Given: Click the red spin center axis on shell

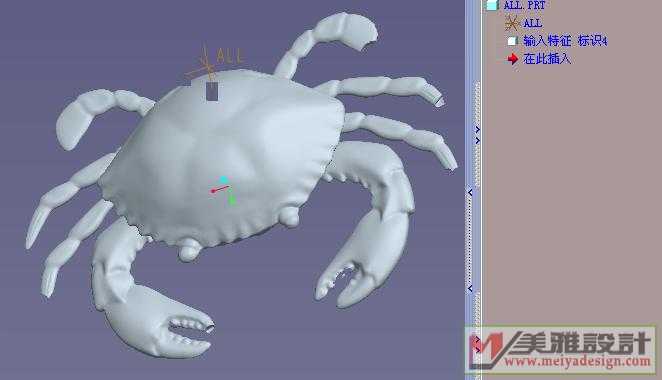Looking at the screenshot, I should click(220, 189).
